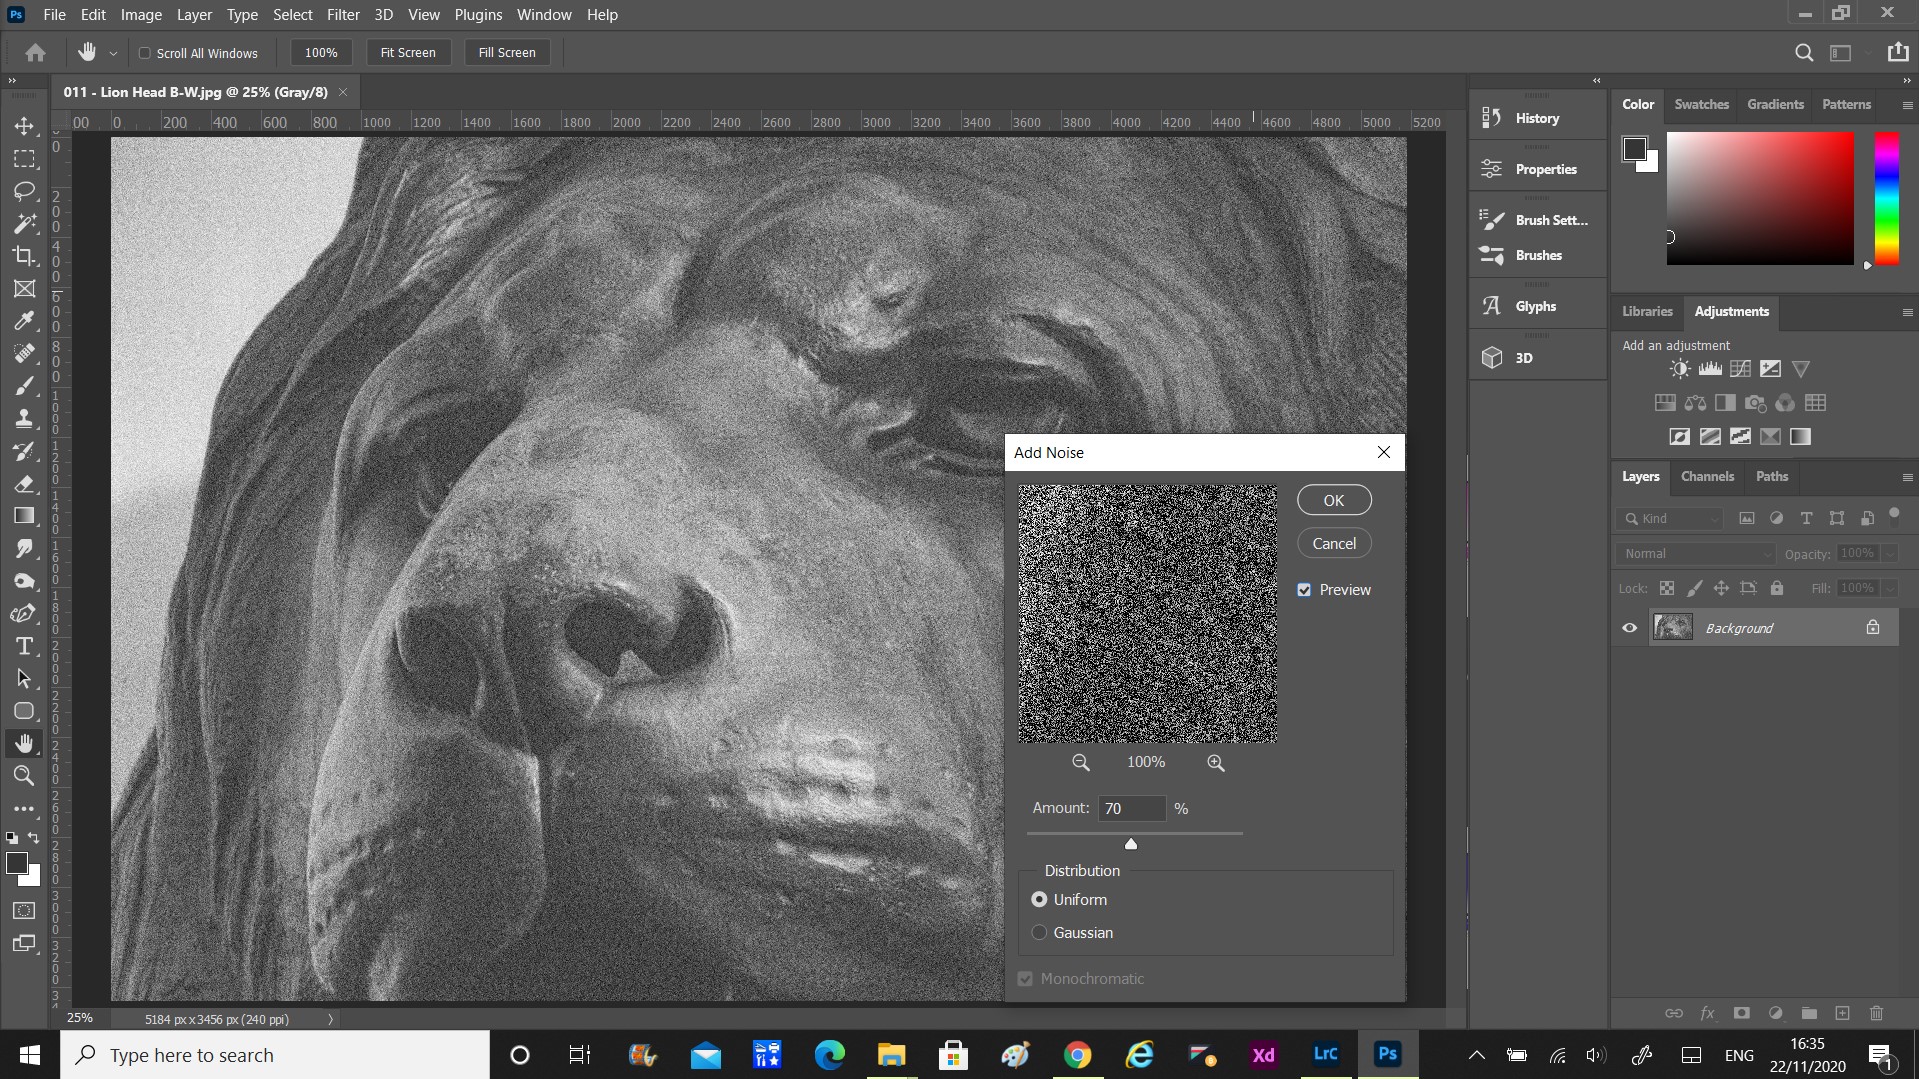Select the Crop tool

click(24, 256)
